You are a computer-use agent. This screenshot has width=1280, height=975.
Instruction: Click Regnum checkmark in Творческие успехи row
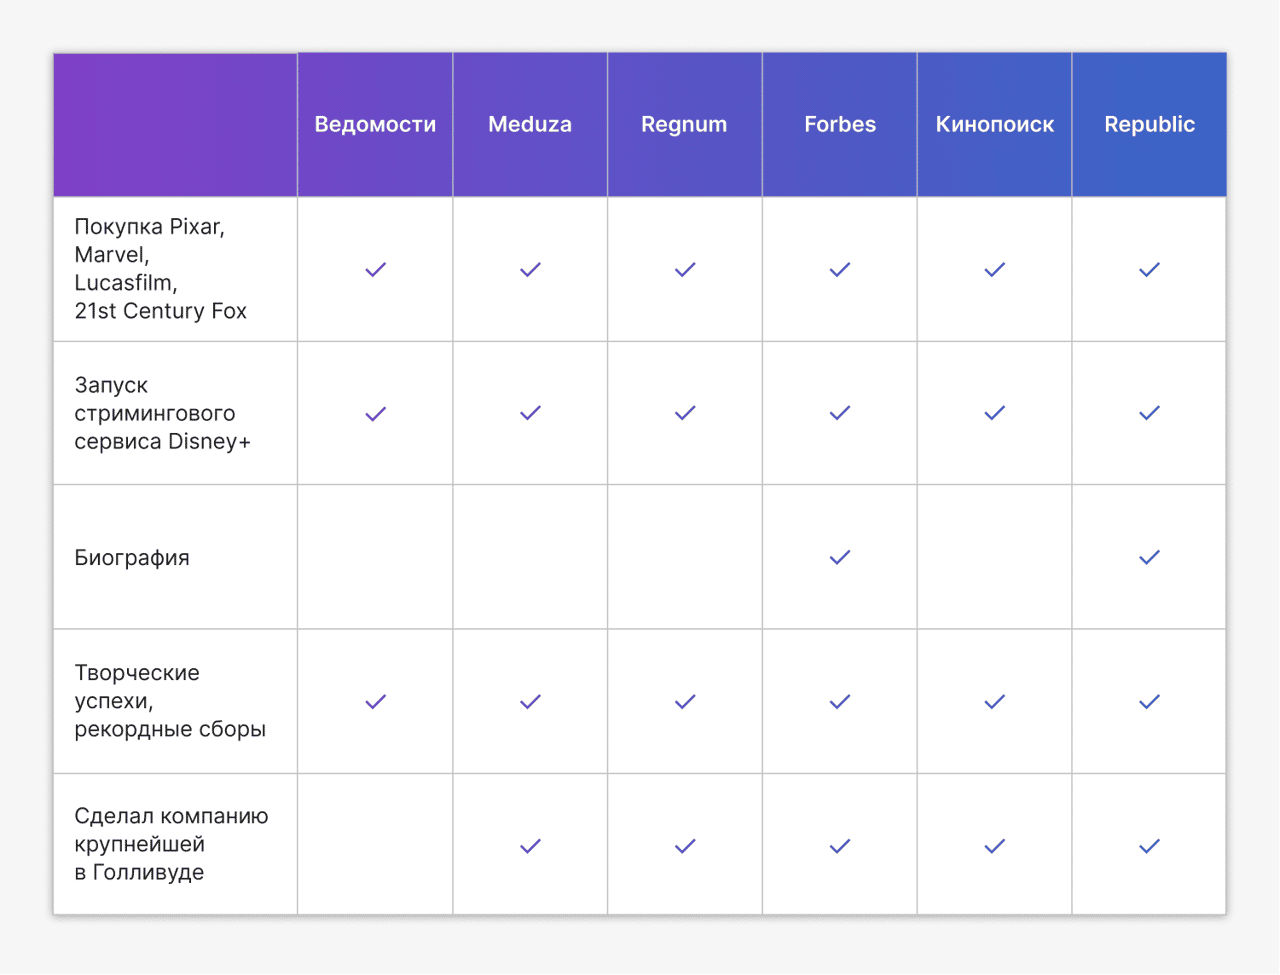685,702
